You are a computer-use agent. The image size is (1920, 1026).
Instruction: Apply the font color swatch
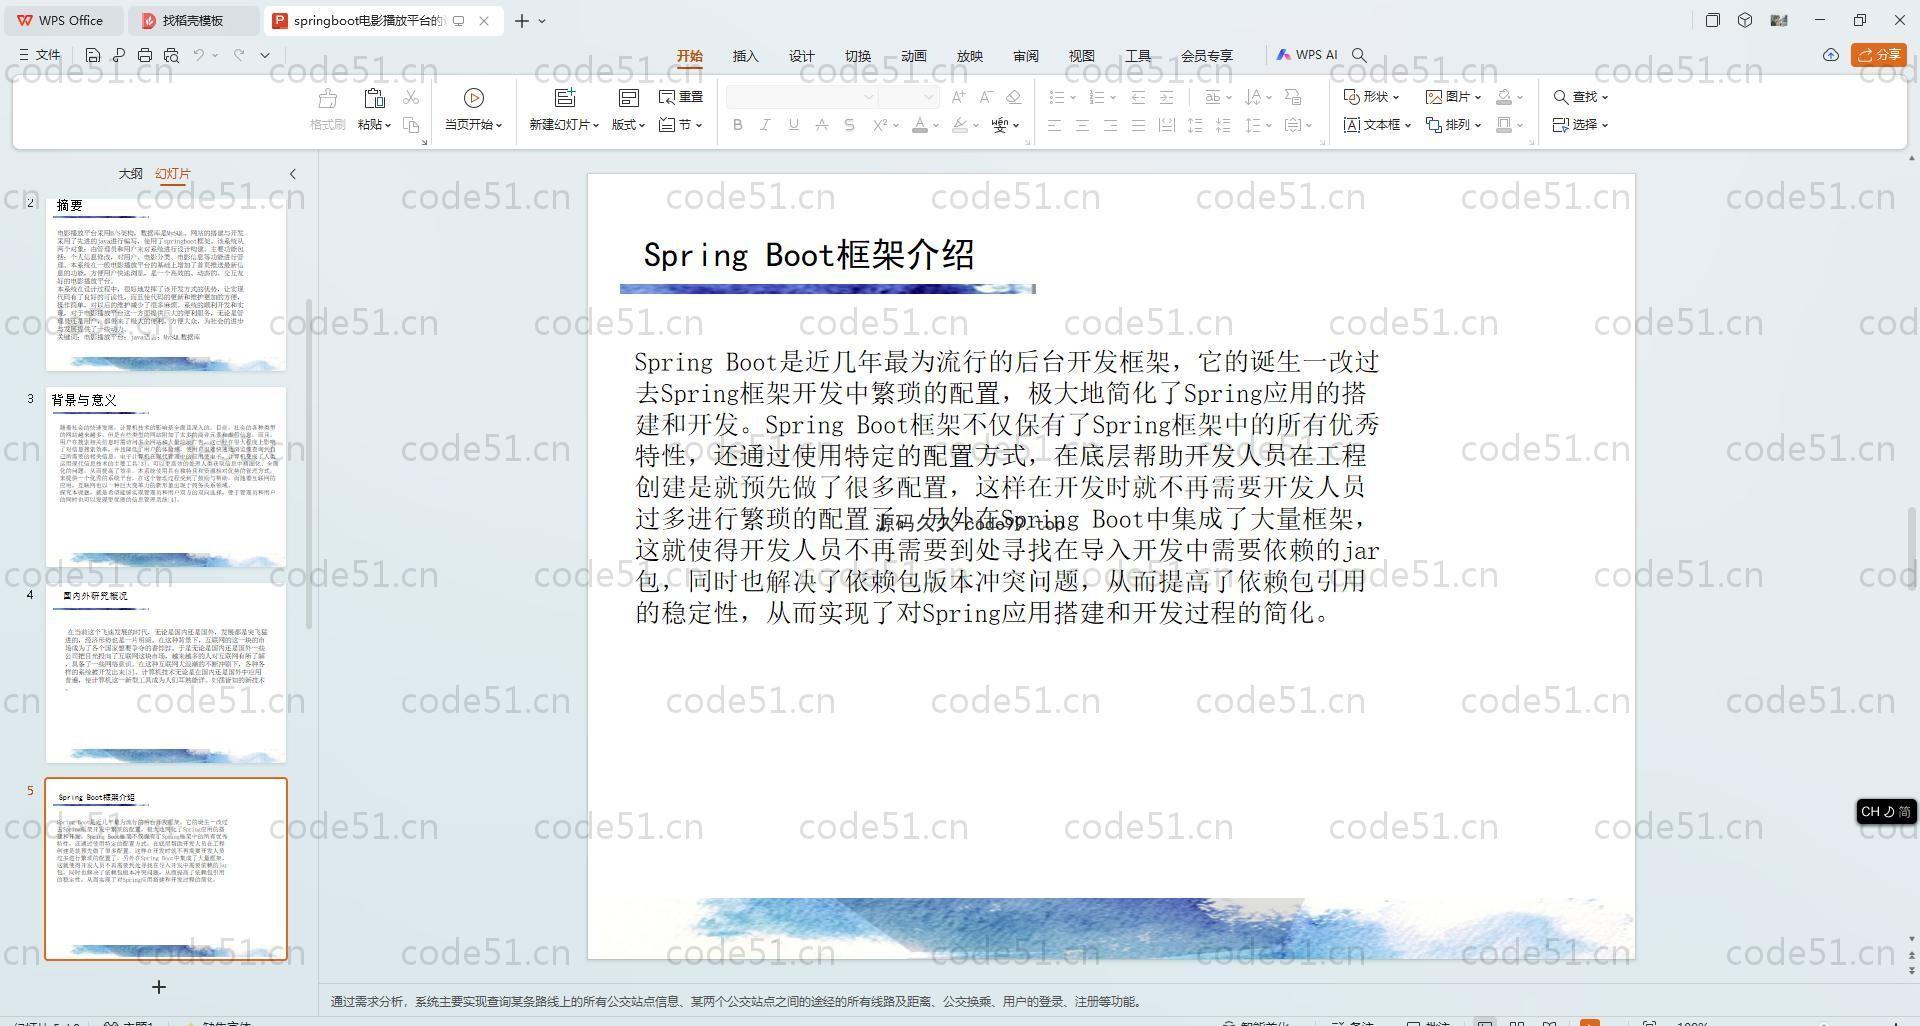[x=920, y=125]
